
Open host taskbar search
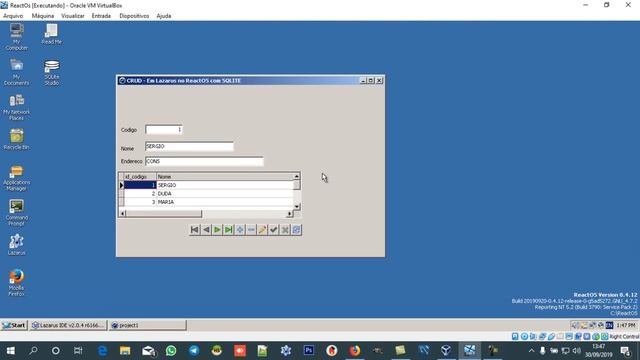(33, 351)
